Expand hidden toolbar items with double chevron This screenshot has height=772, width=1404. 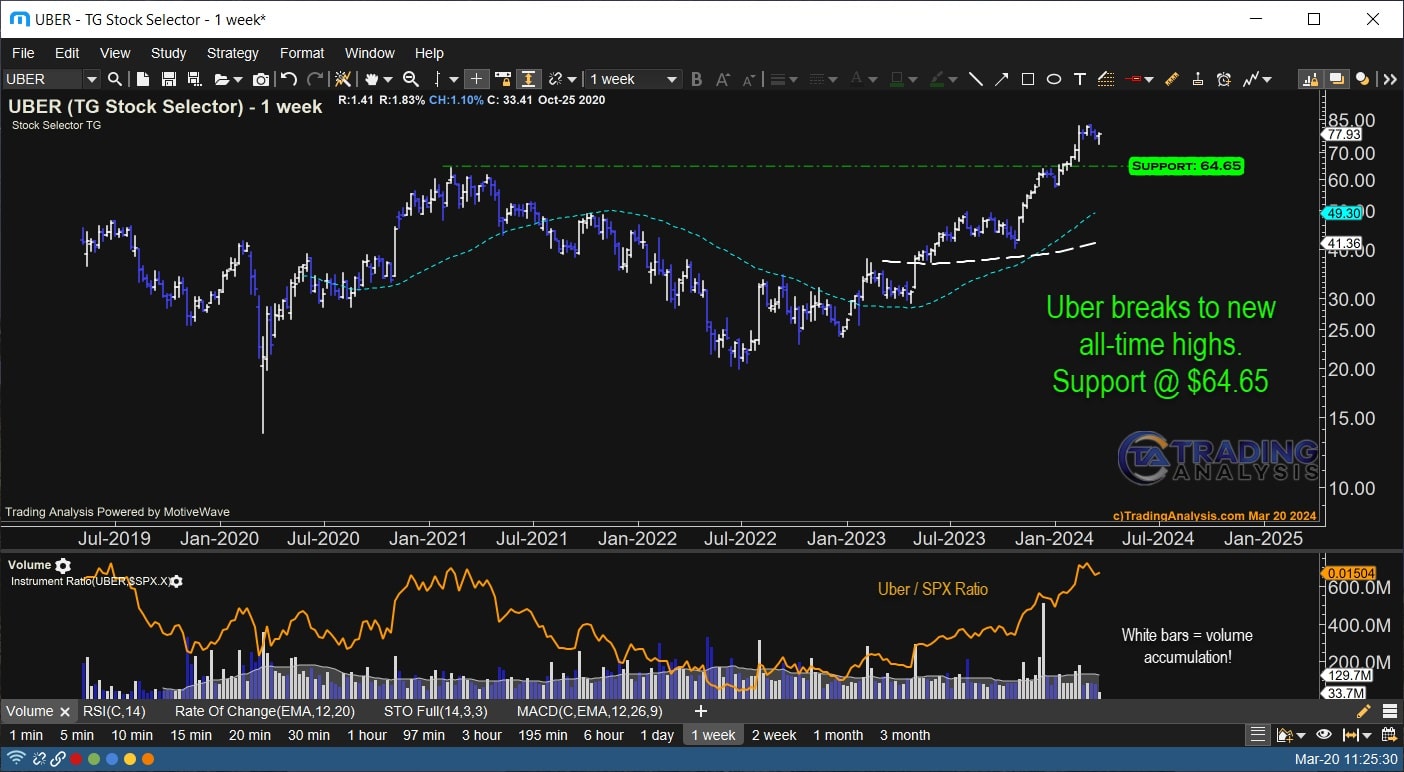click(1389, 79)
